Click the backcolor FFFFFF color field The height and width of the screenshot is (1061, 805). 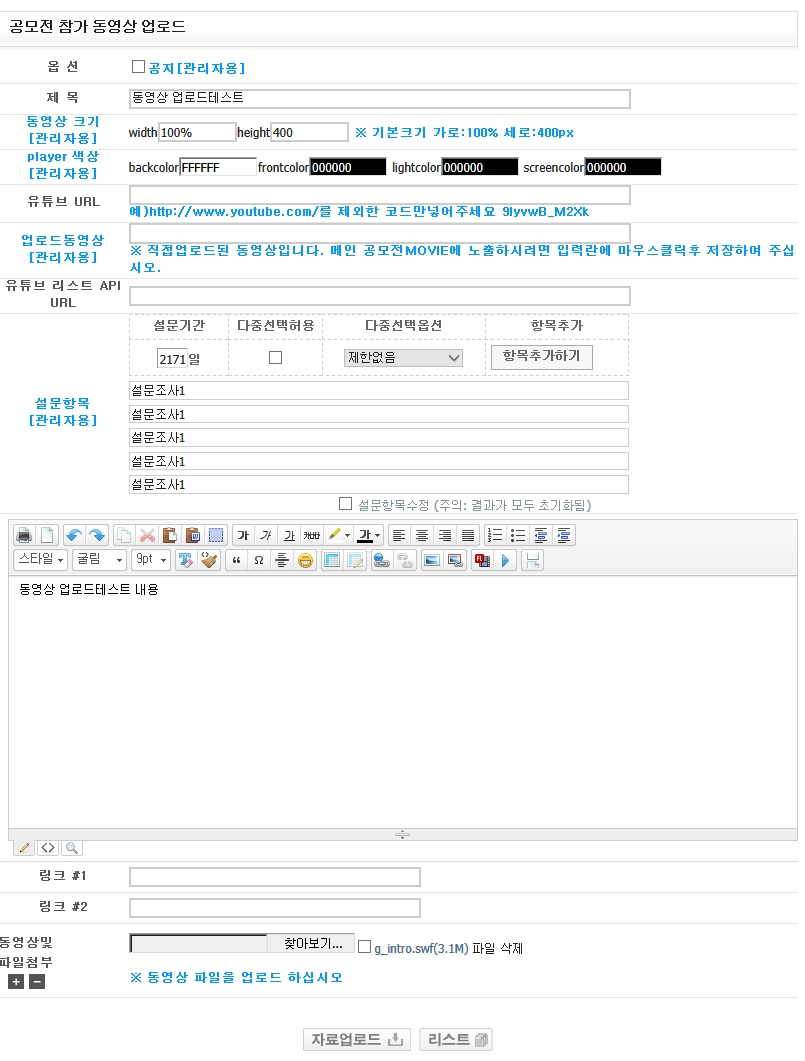coord(218,167)
